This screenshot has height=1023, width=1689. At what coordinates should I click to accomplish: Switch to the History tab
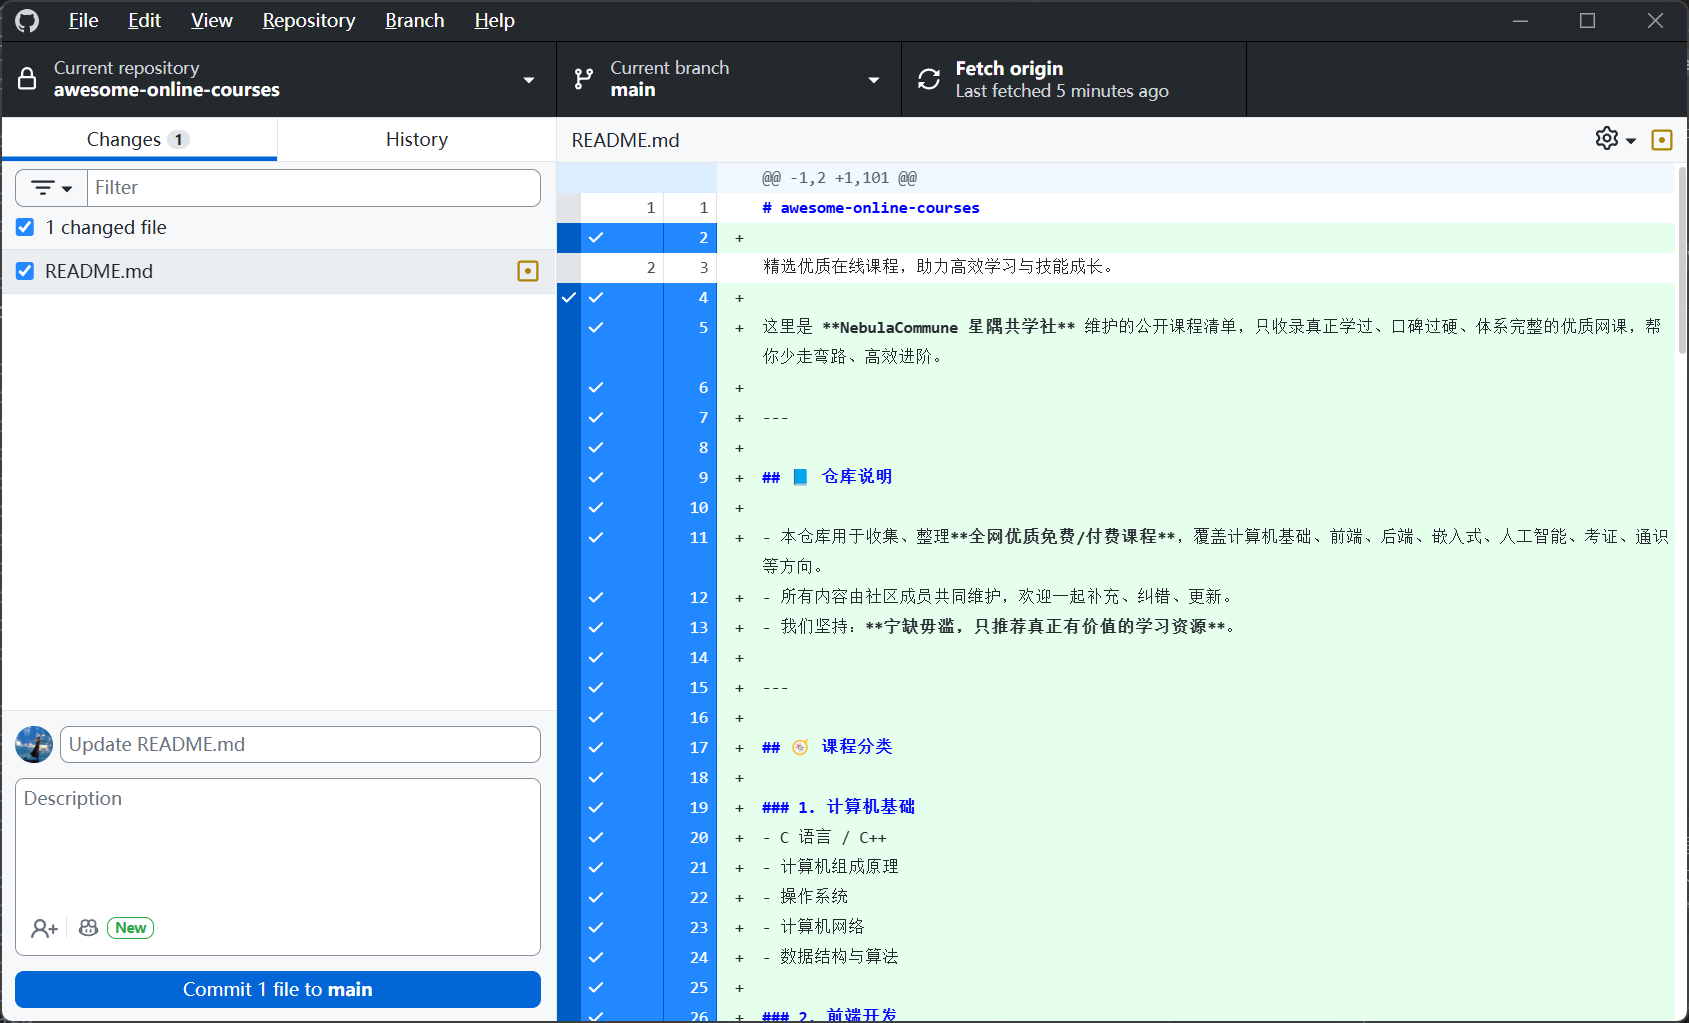416,140
